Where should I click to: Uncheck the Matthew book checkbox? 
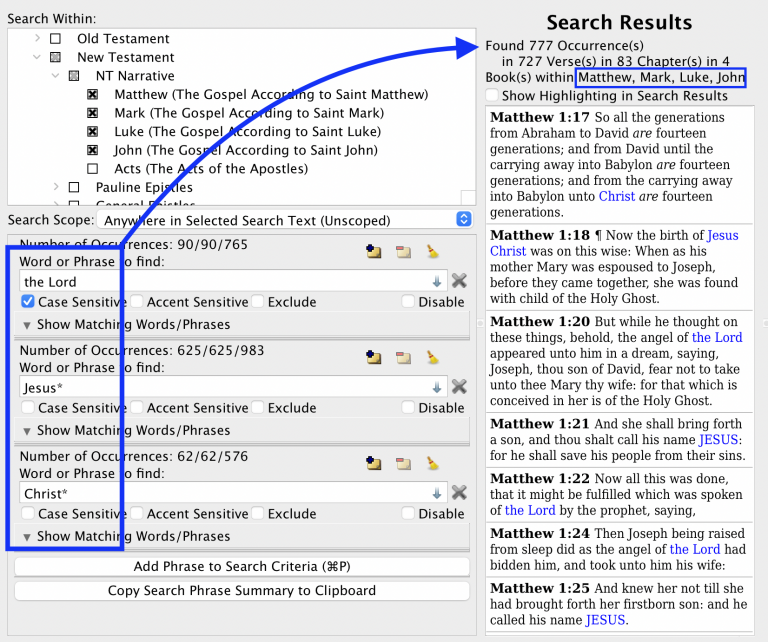click(93, 94)
